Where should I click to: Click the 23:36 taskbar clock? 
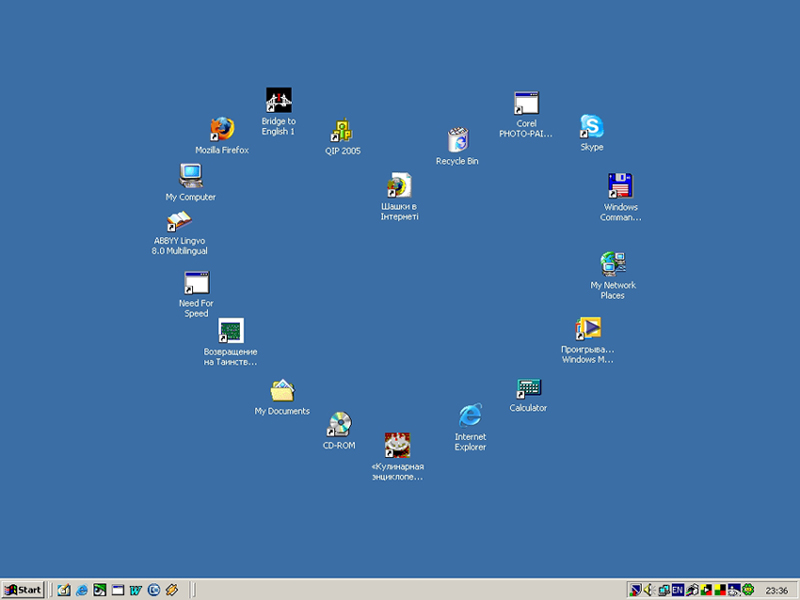[776, 591]
